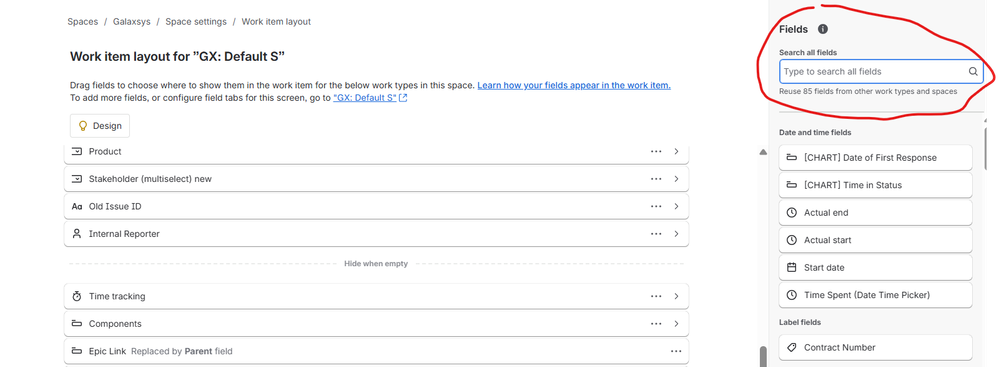Open more options for Old Issue ID
This screenshot has width=999, height=367.
pyautogui.click(x=656, y=206)
